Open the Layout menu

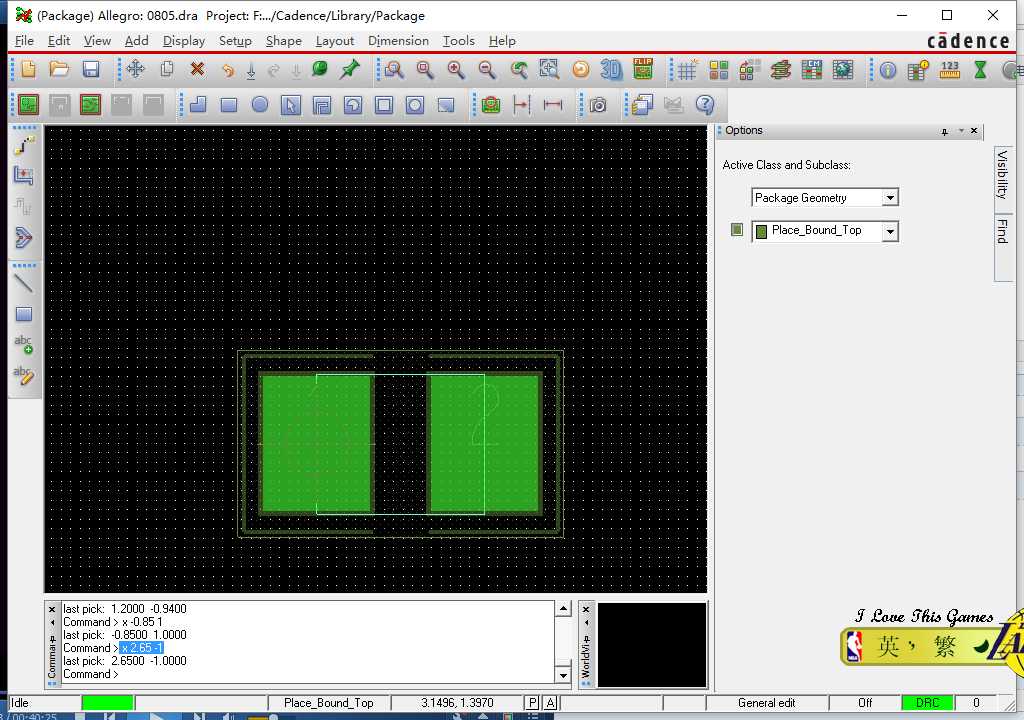coord(334,41)
